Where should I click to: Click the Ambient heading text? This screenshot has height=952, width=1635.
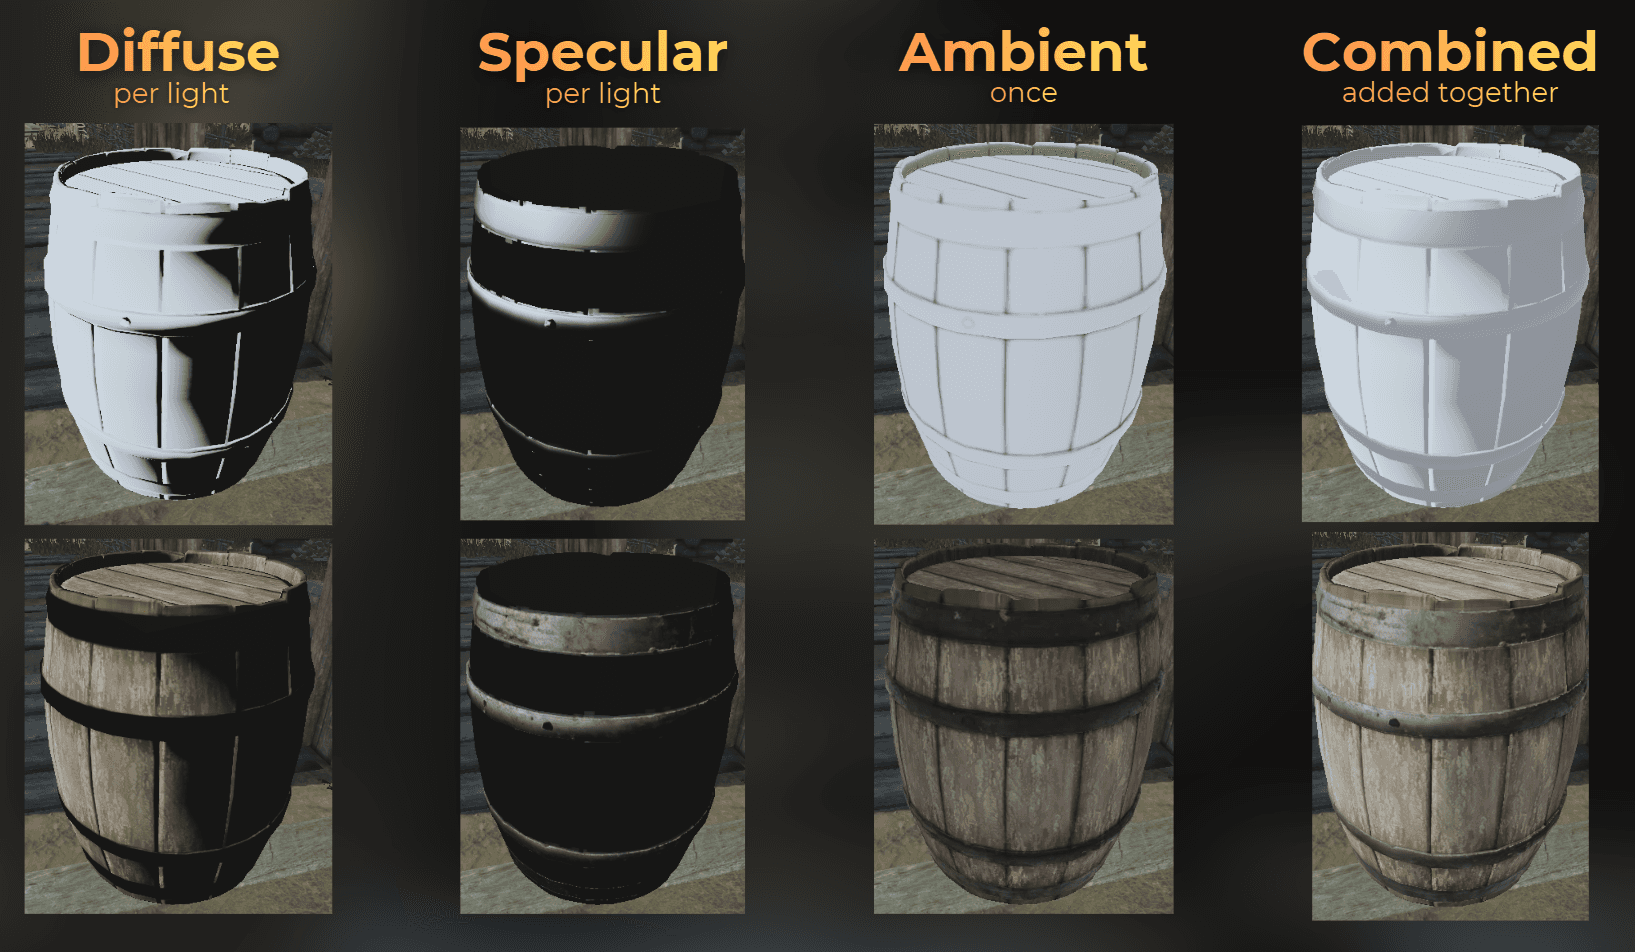[1023, 52]
